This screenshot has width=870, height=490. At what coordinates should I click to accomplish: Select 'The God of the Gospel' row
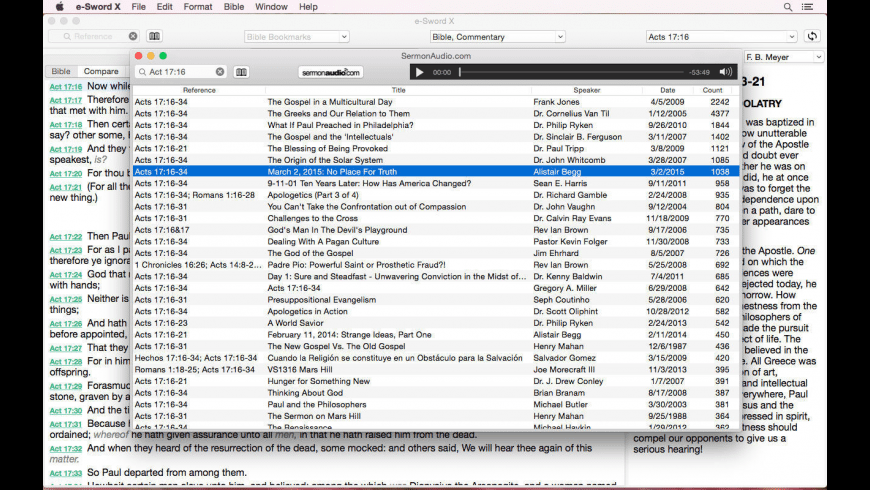(436, 254)
